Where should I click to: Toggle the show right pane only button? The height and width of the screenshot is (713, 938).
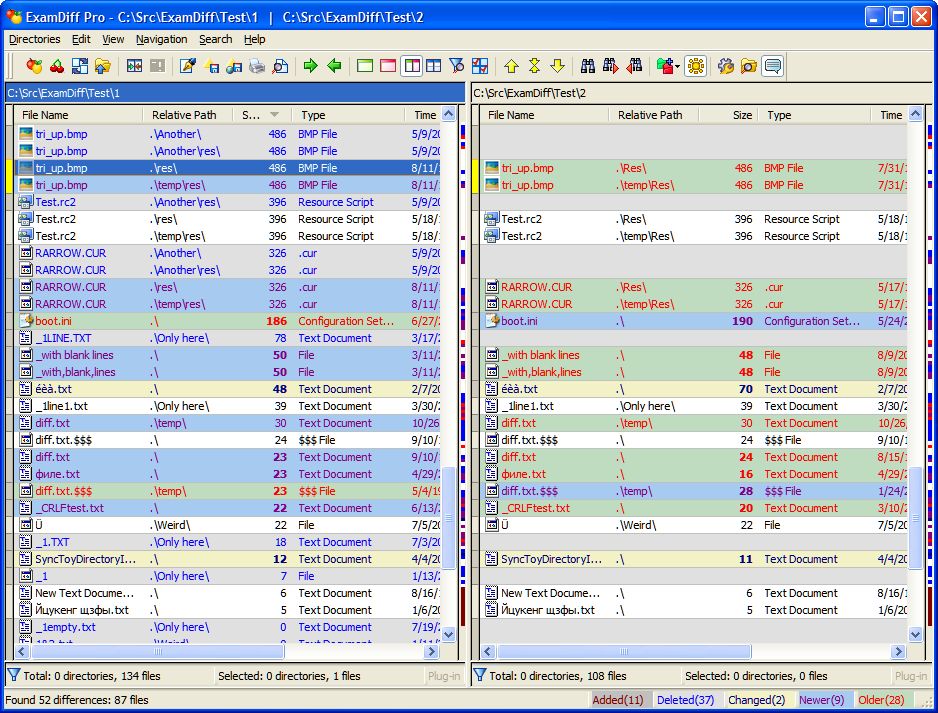[x=388, y=66]
